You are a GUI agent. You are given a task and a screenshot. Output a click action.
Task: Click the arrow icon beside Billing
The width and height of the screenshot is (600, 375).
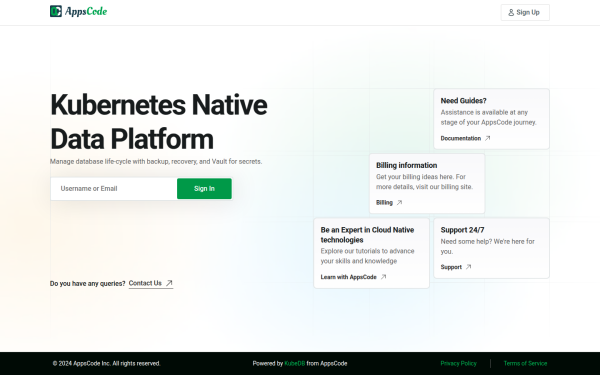tap(399, 203)
